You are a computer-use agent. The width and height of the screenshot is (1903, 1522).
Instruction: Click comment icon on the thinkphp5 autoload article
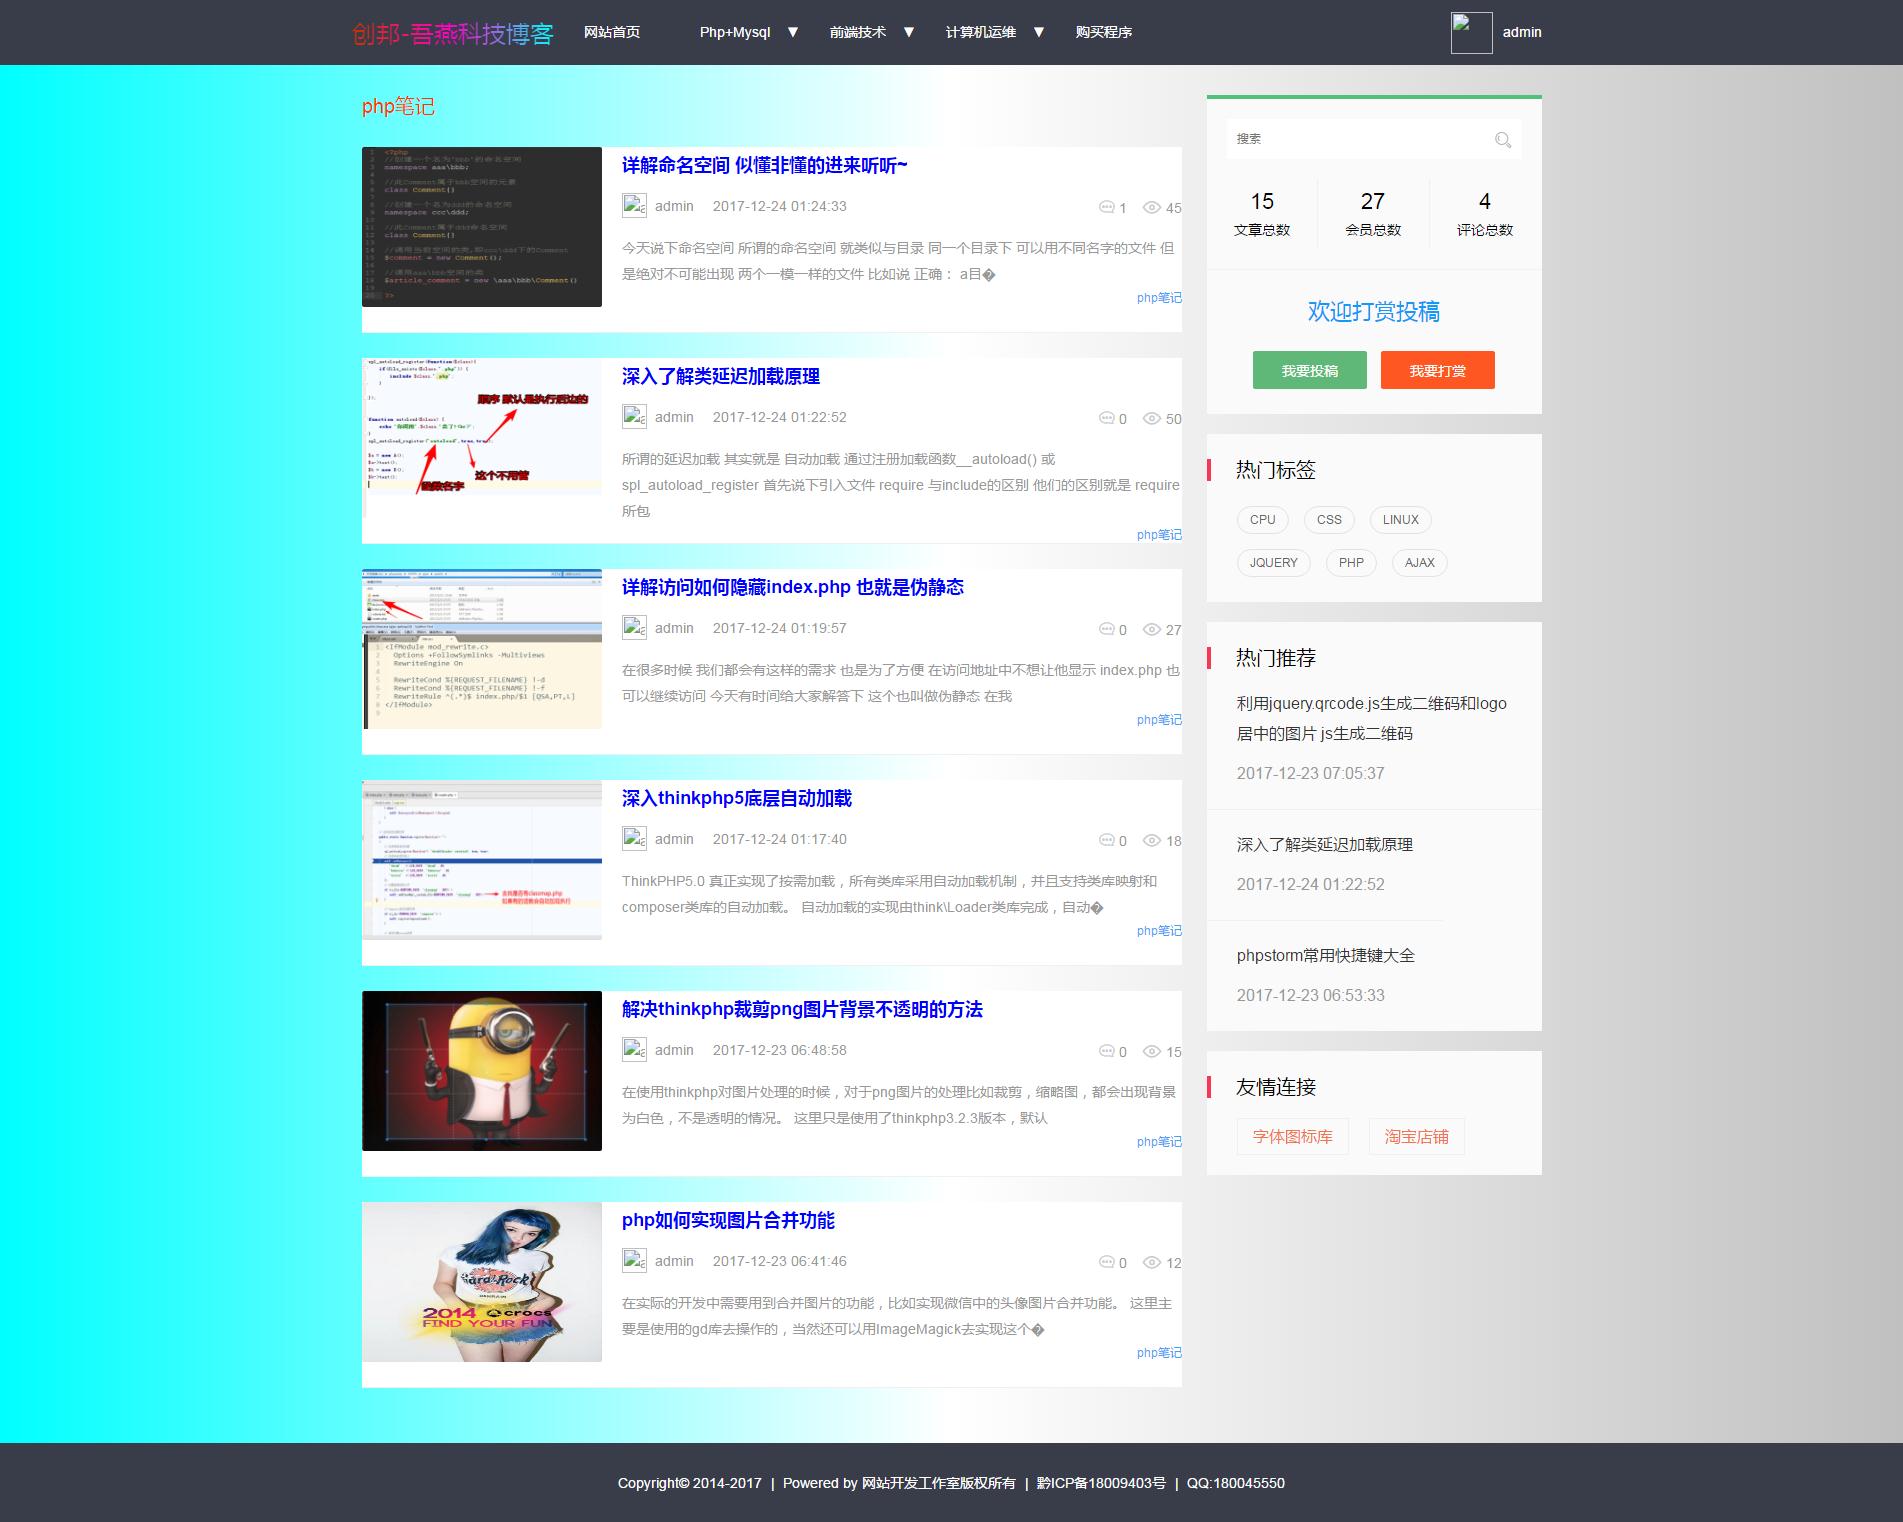1106,840
